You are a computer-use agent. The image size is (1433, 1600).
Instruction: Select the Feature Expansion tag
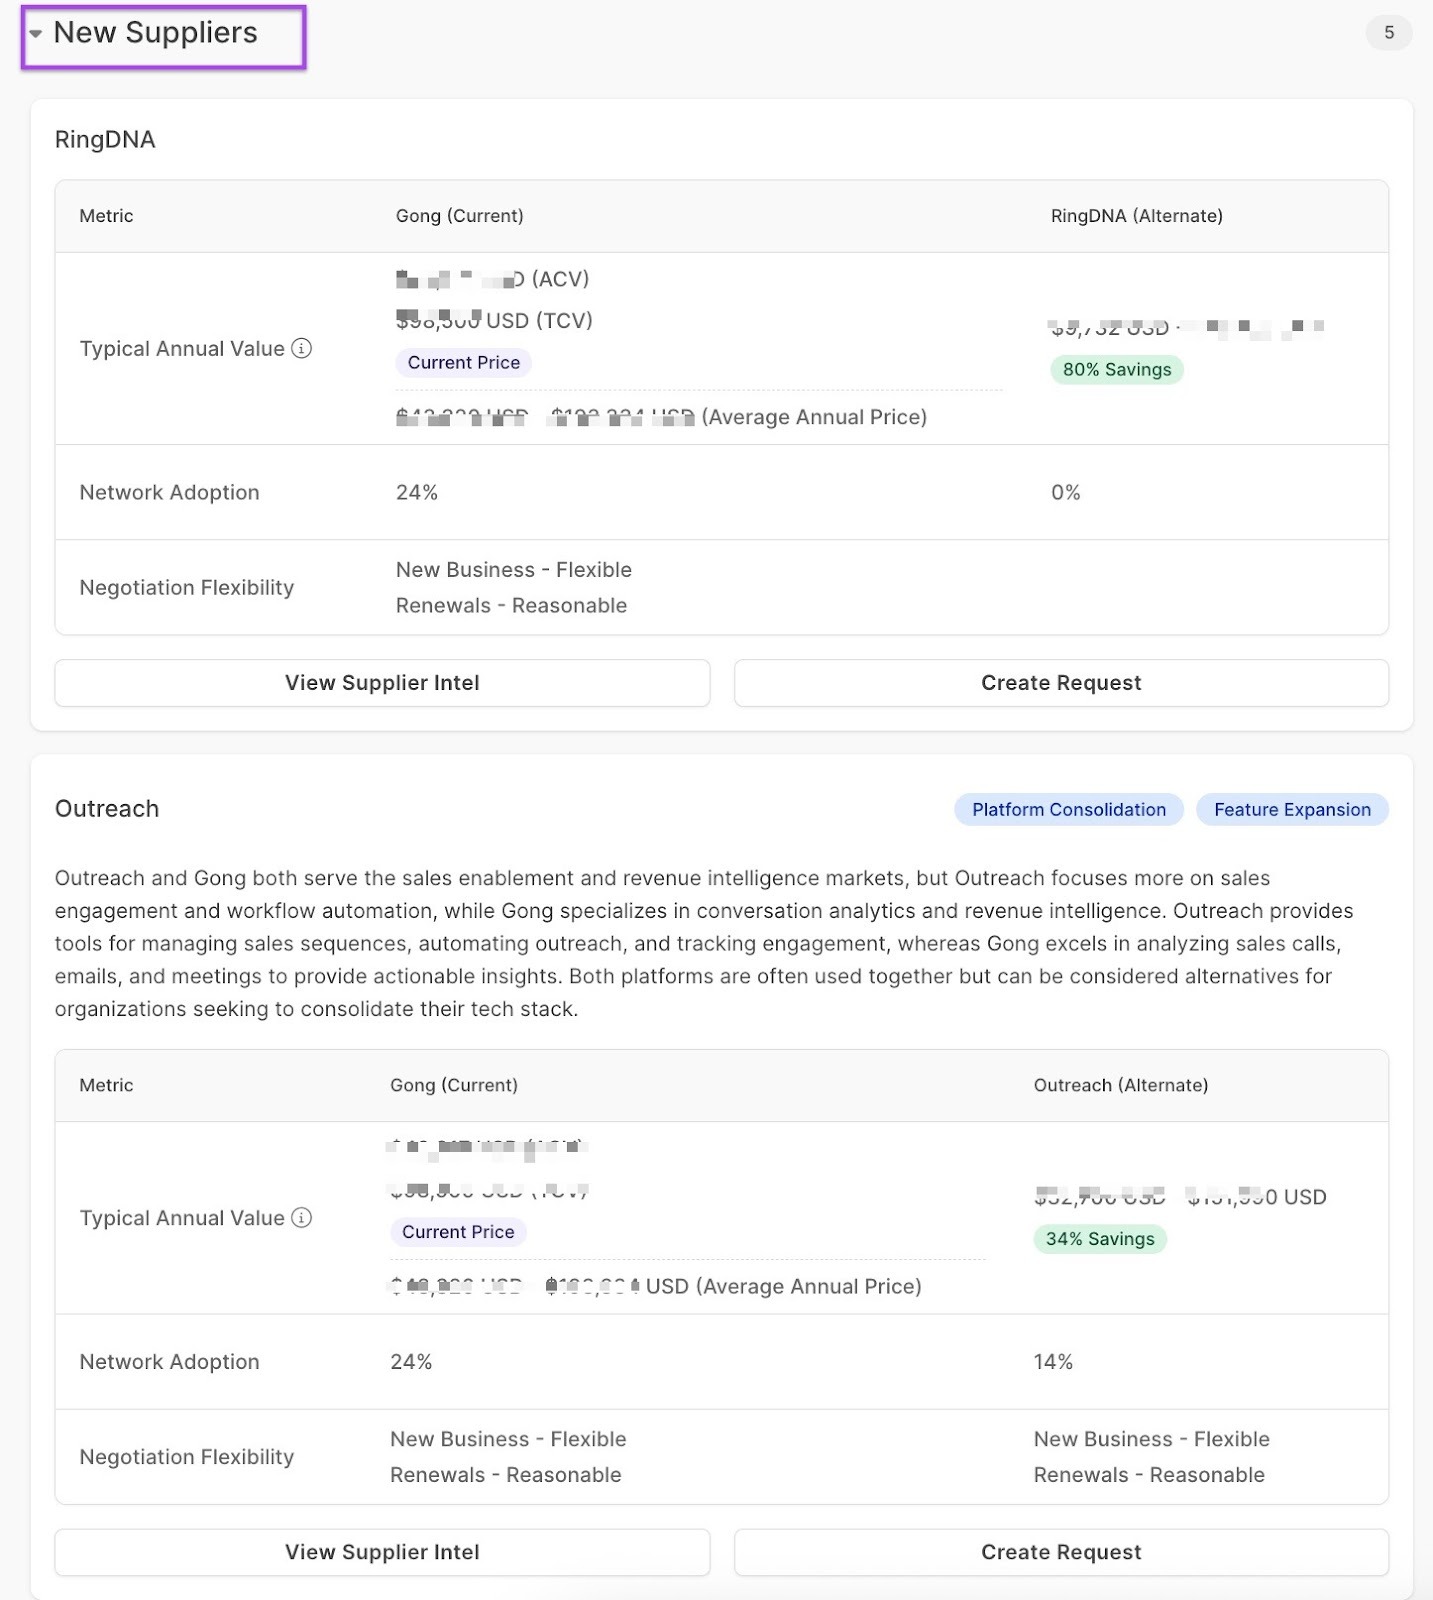[1291, 810]
